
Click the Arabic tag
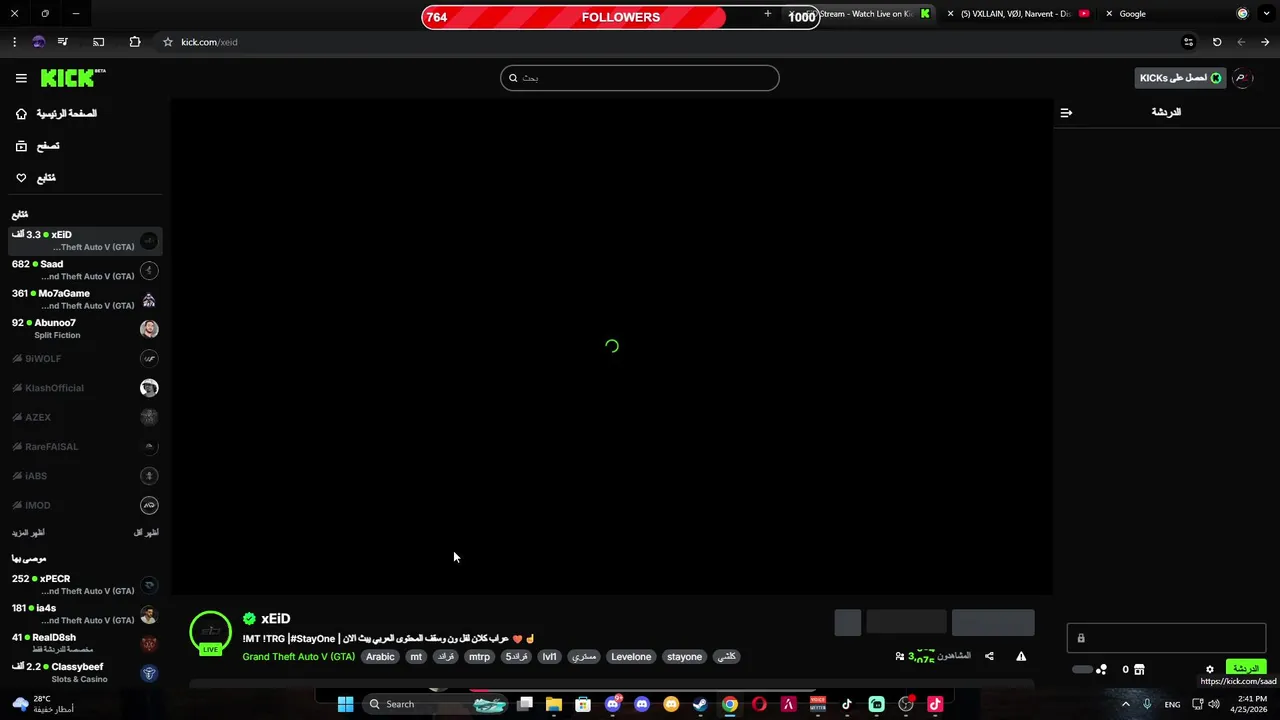click(380, 657)
